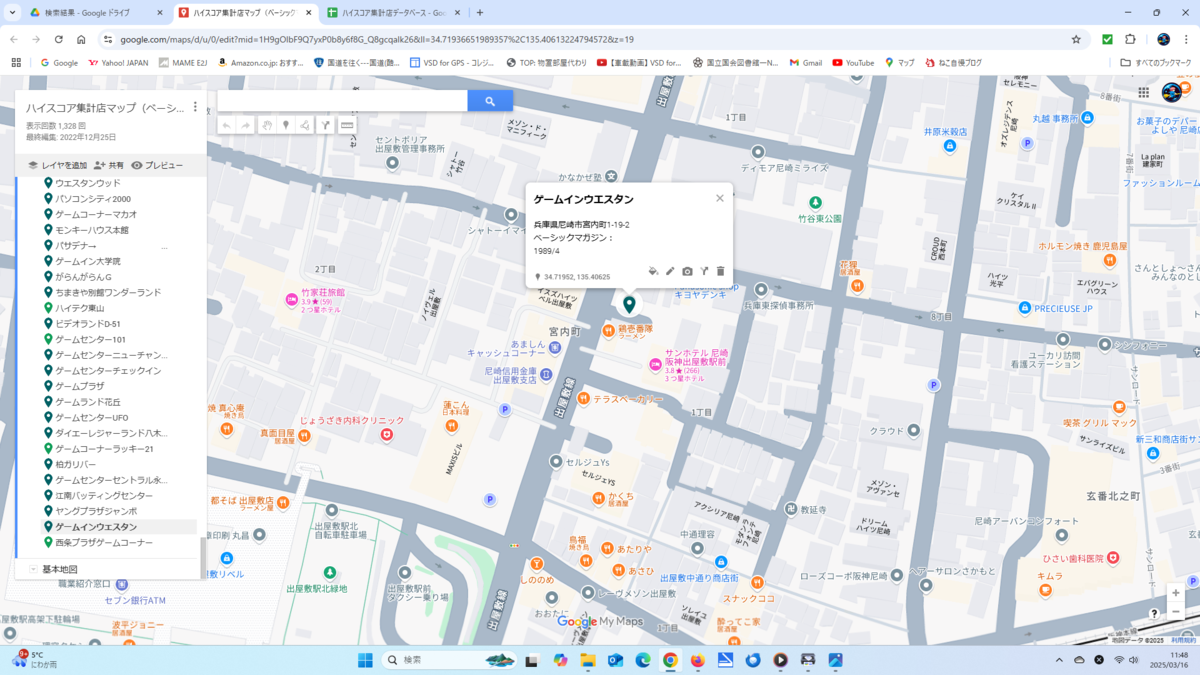Open the Windows Start menu
Viewport: 1200px width, 675px height.
pos(365,660)
